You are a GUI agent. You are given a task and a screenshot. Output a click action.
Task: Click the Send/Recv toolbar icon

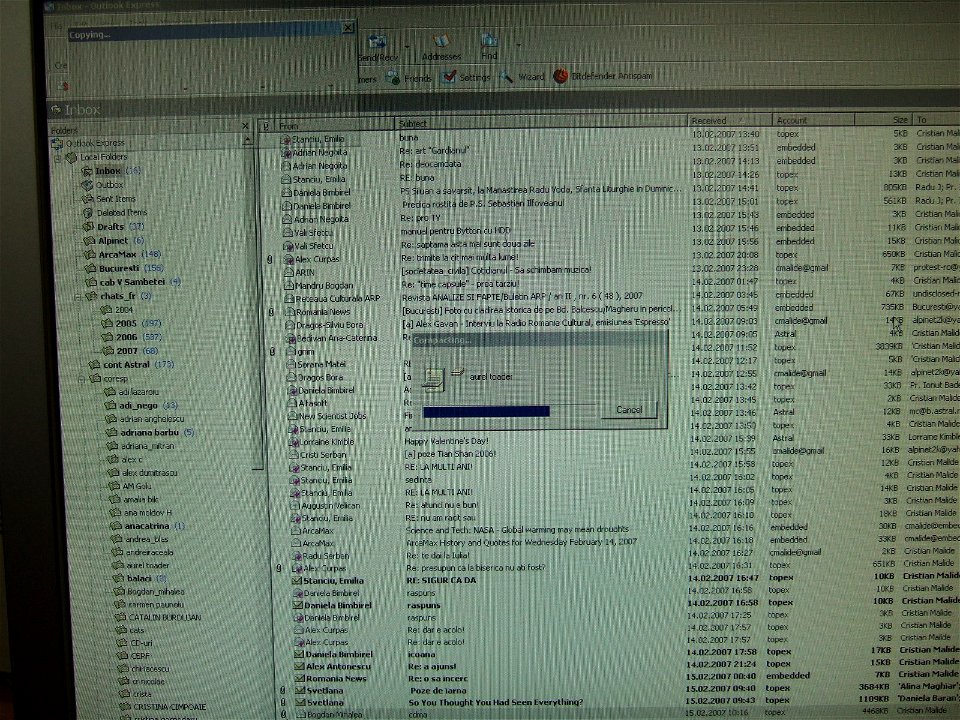[x=377, y=43]
